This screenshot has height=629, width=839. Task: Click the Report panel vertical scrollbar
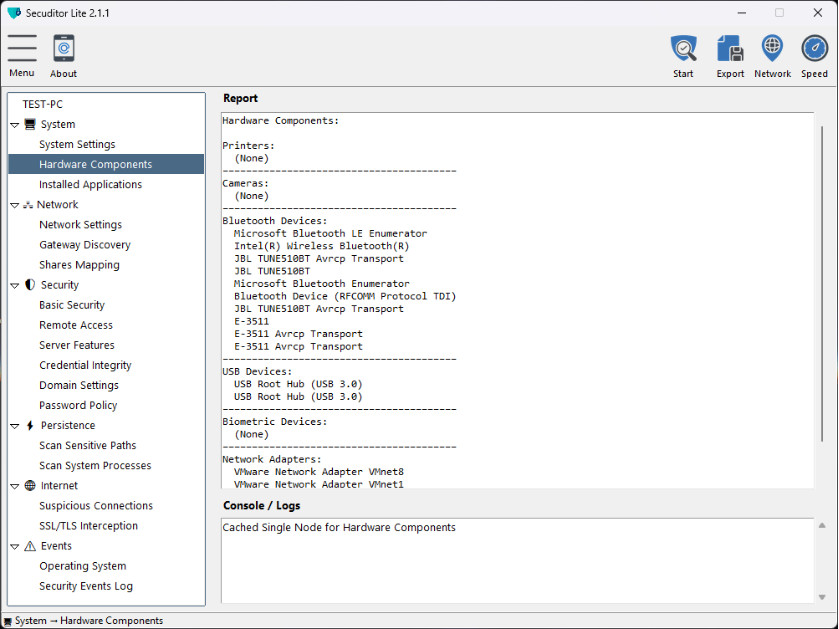point(822,285)
